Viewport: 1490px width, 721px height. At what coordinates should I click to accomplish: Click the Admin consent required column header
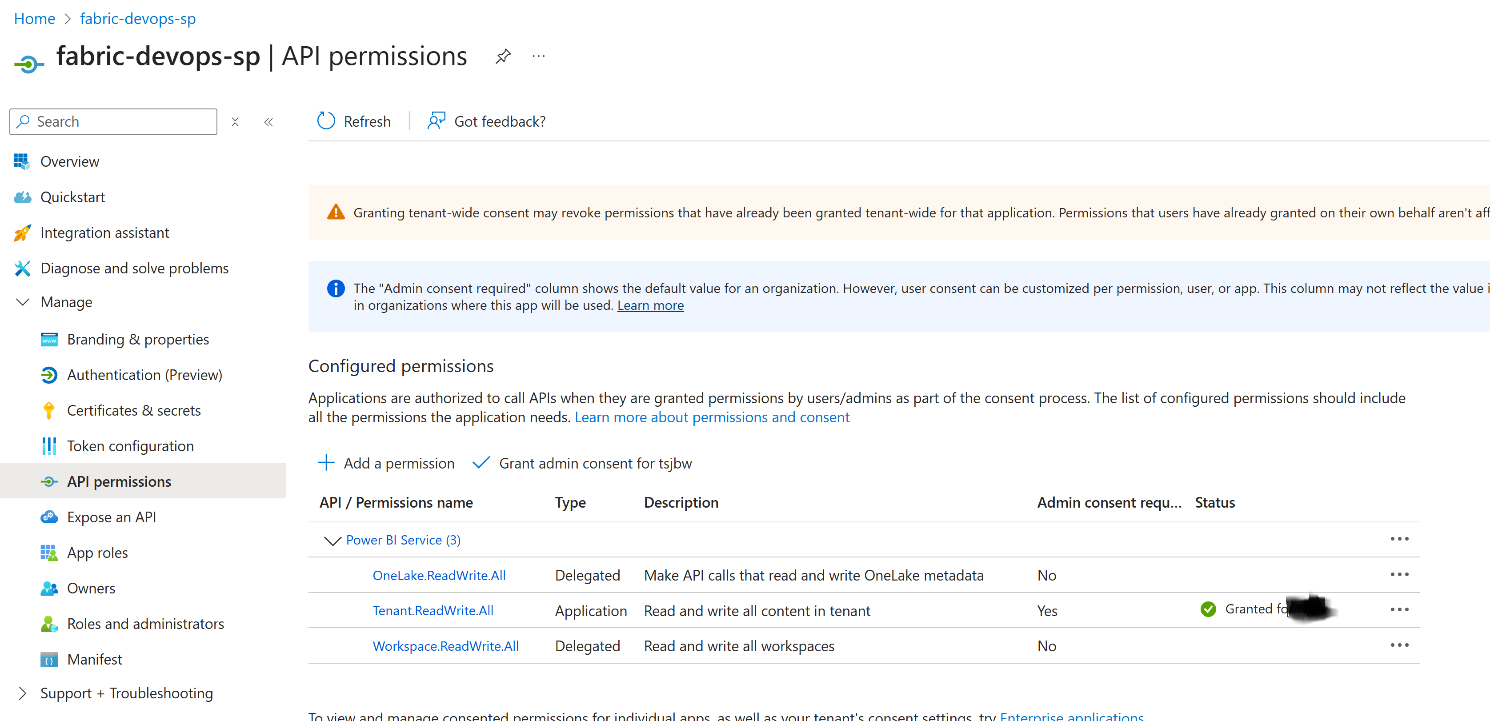point(1109,503)
